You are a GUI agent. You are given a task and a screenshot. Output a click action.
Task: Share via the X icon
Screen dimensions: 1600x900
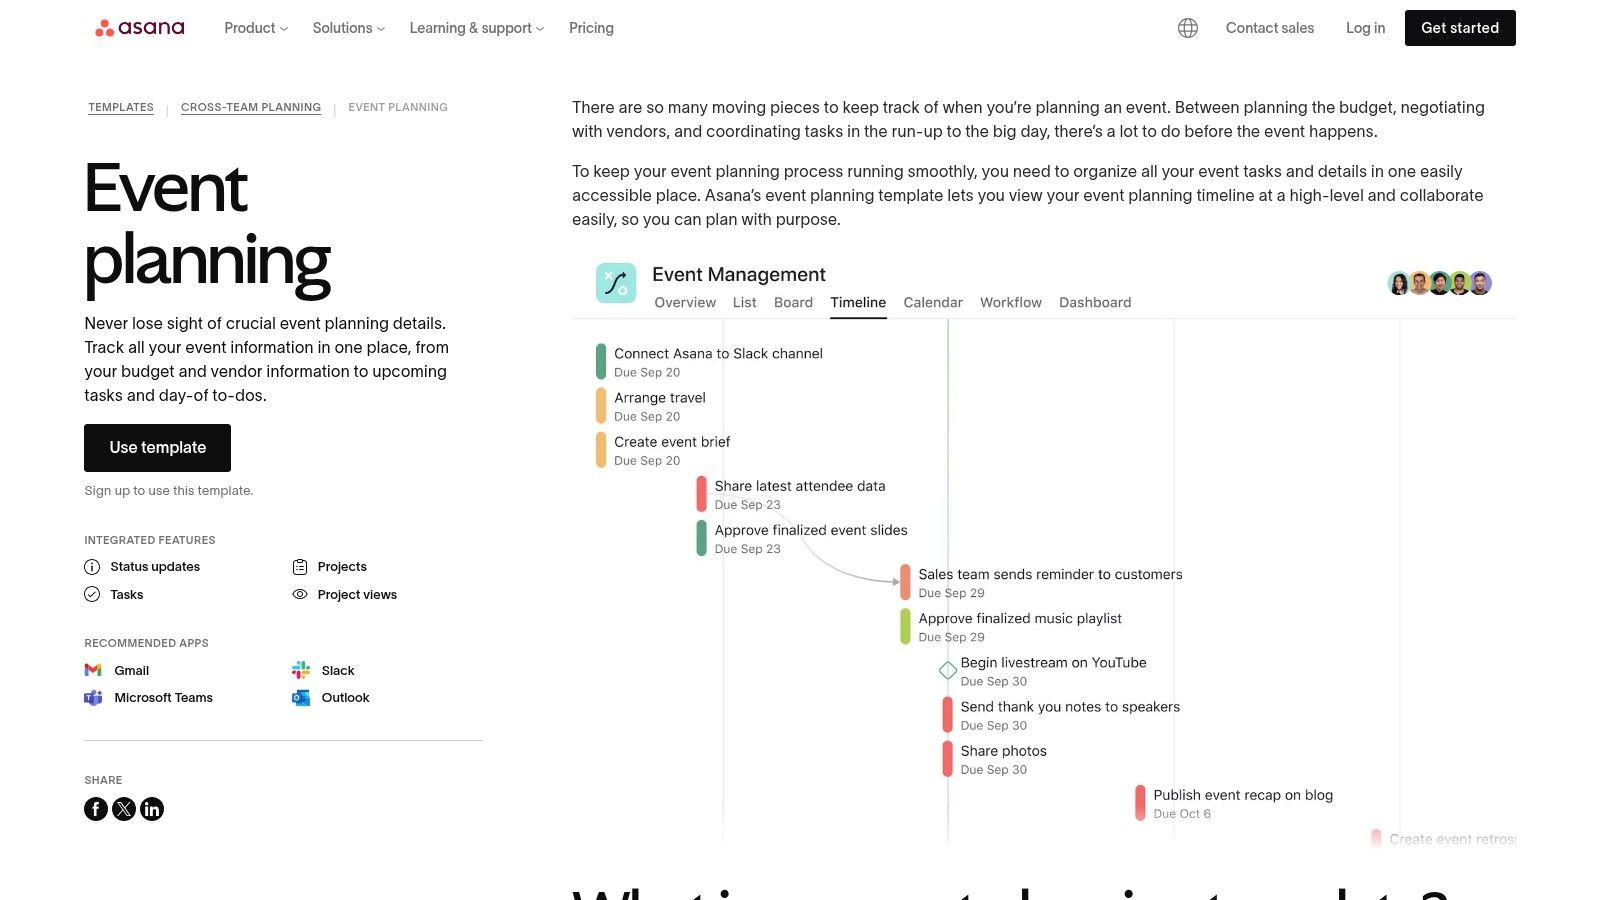pyautogui.click(x=124, y=808)
